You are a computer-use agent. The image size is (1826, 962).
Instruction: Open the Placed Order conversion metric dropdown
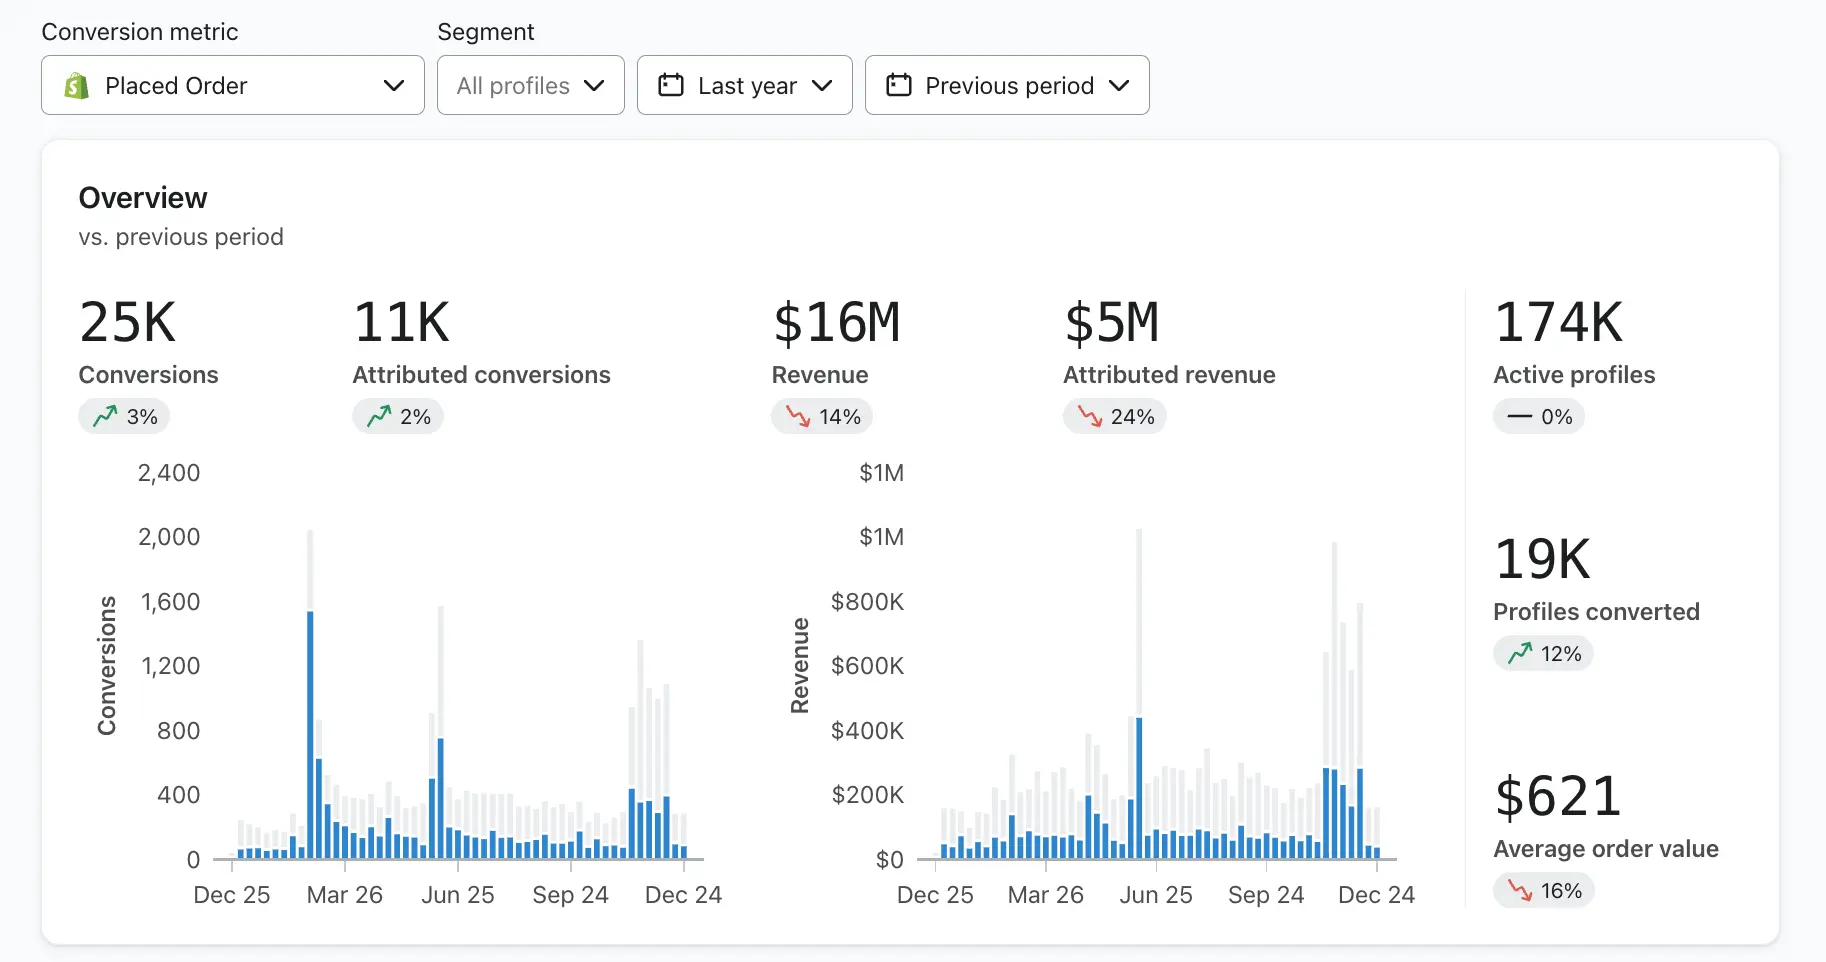click(232, 85)
